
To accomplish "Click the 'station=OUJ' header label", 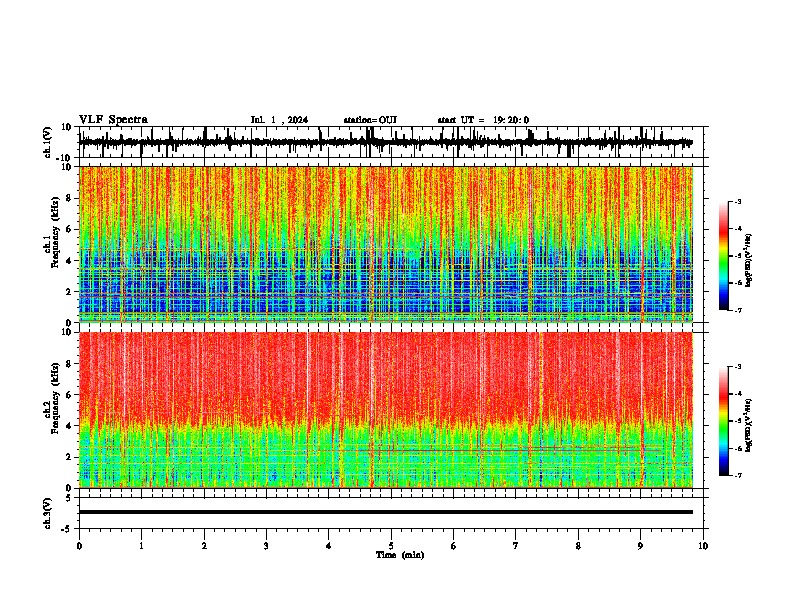I will (370, 120).
